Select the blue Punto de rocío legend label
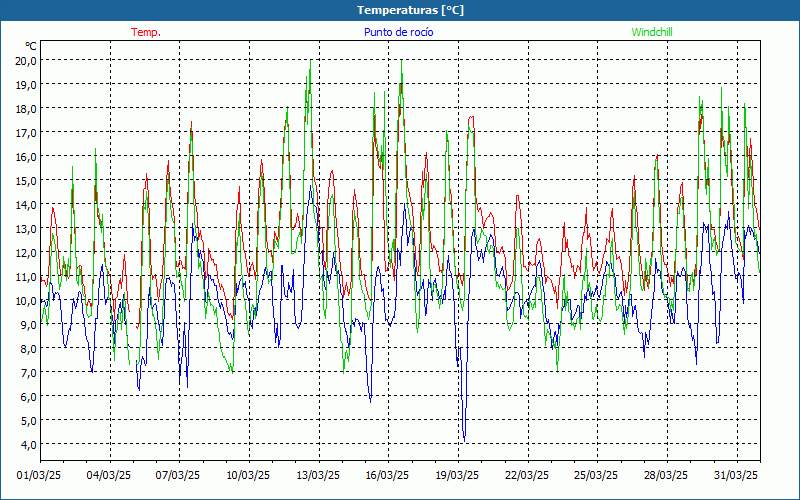The height and width of the screenshot is (500, 800). pyautogui.click(x=398, y=32)
